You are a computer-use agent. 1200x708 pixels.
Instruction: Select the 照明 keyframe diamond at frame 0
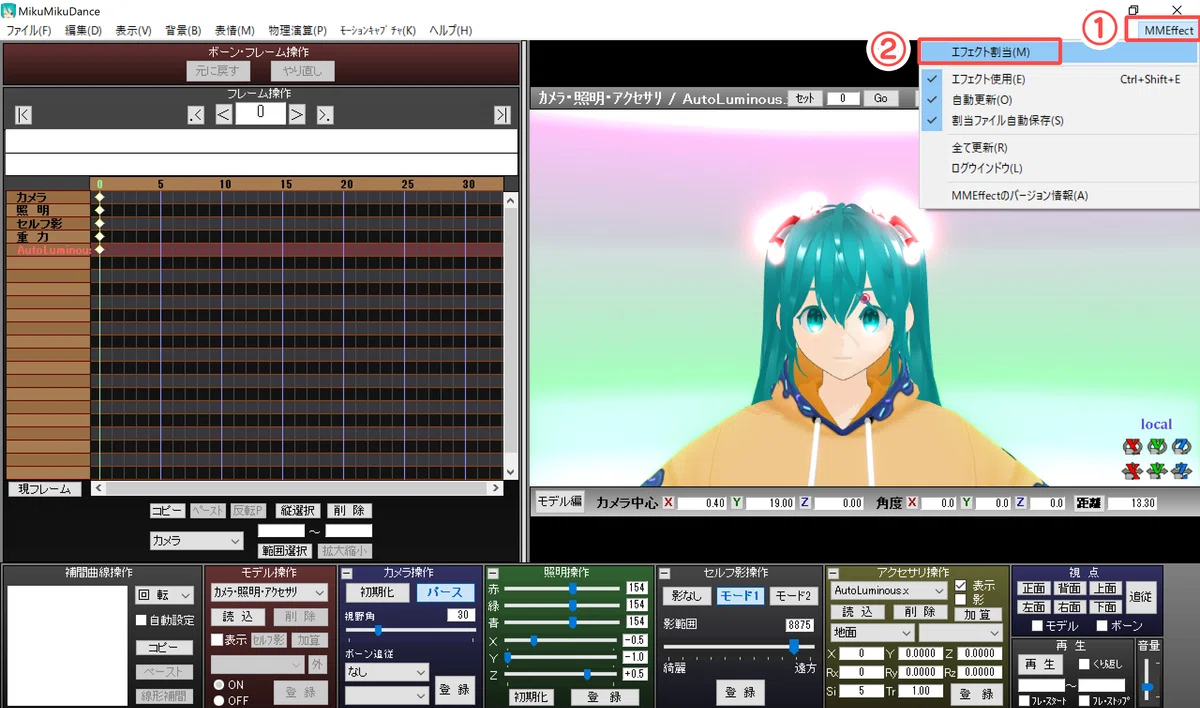click(99, 211)
